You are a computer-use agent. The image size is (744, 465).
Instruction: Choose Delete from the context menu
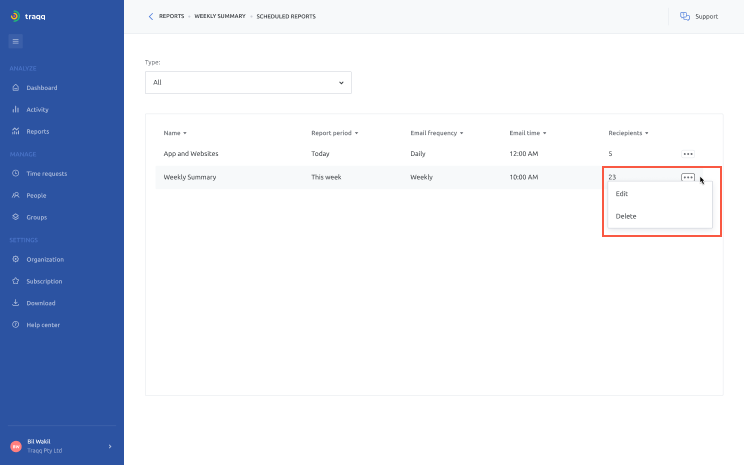tap(626, 216)
